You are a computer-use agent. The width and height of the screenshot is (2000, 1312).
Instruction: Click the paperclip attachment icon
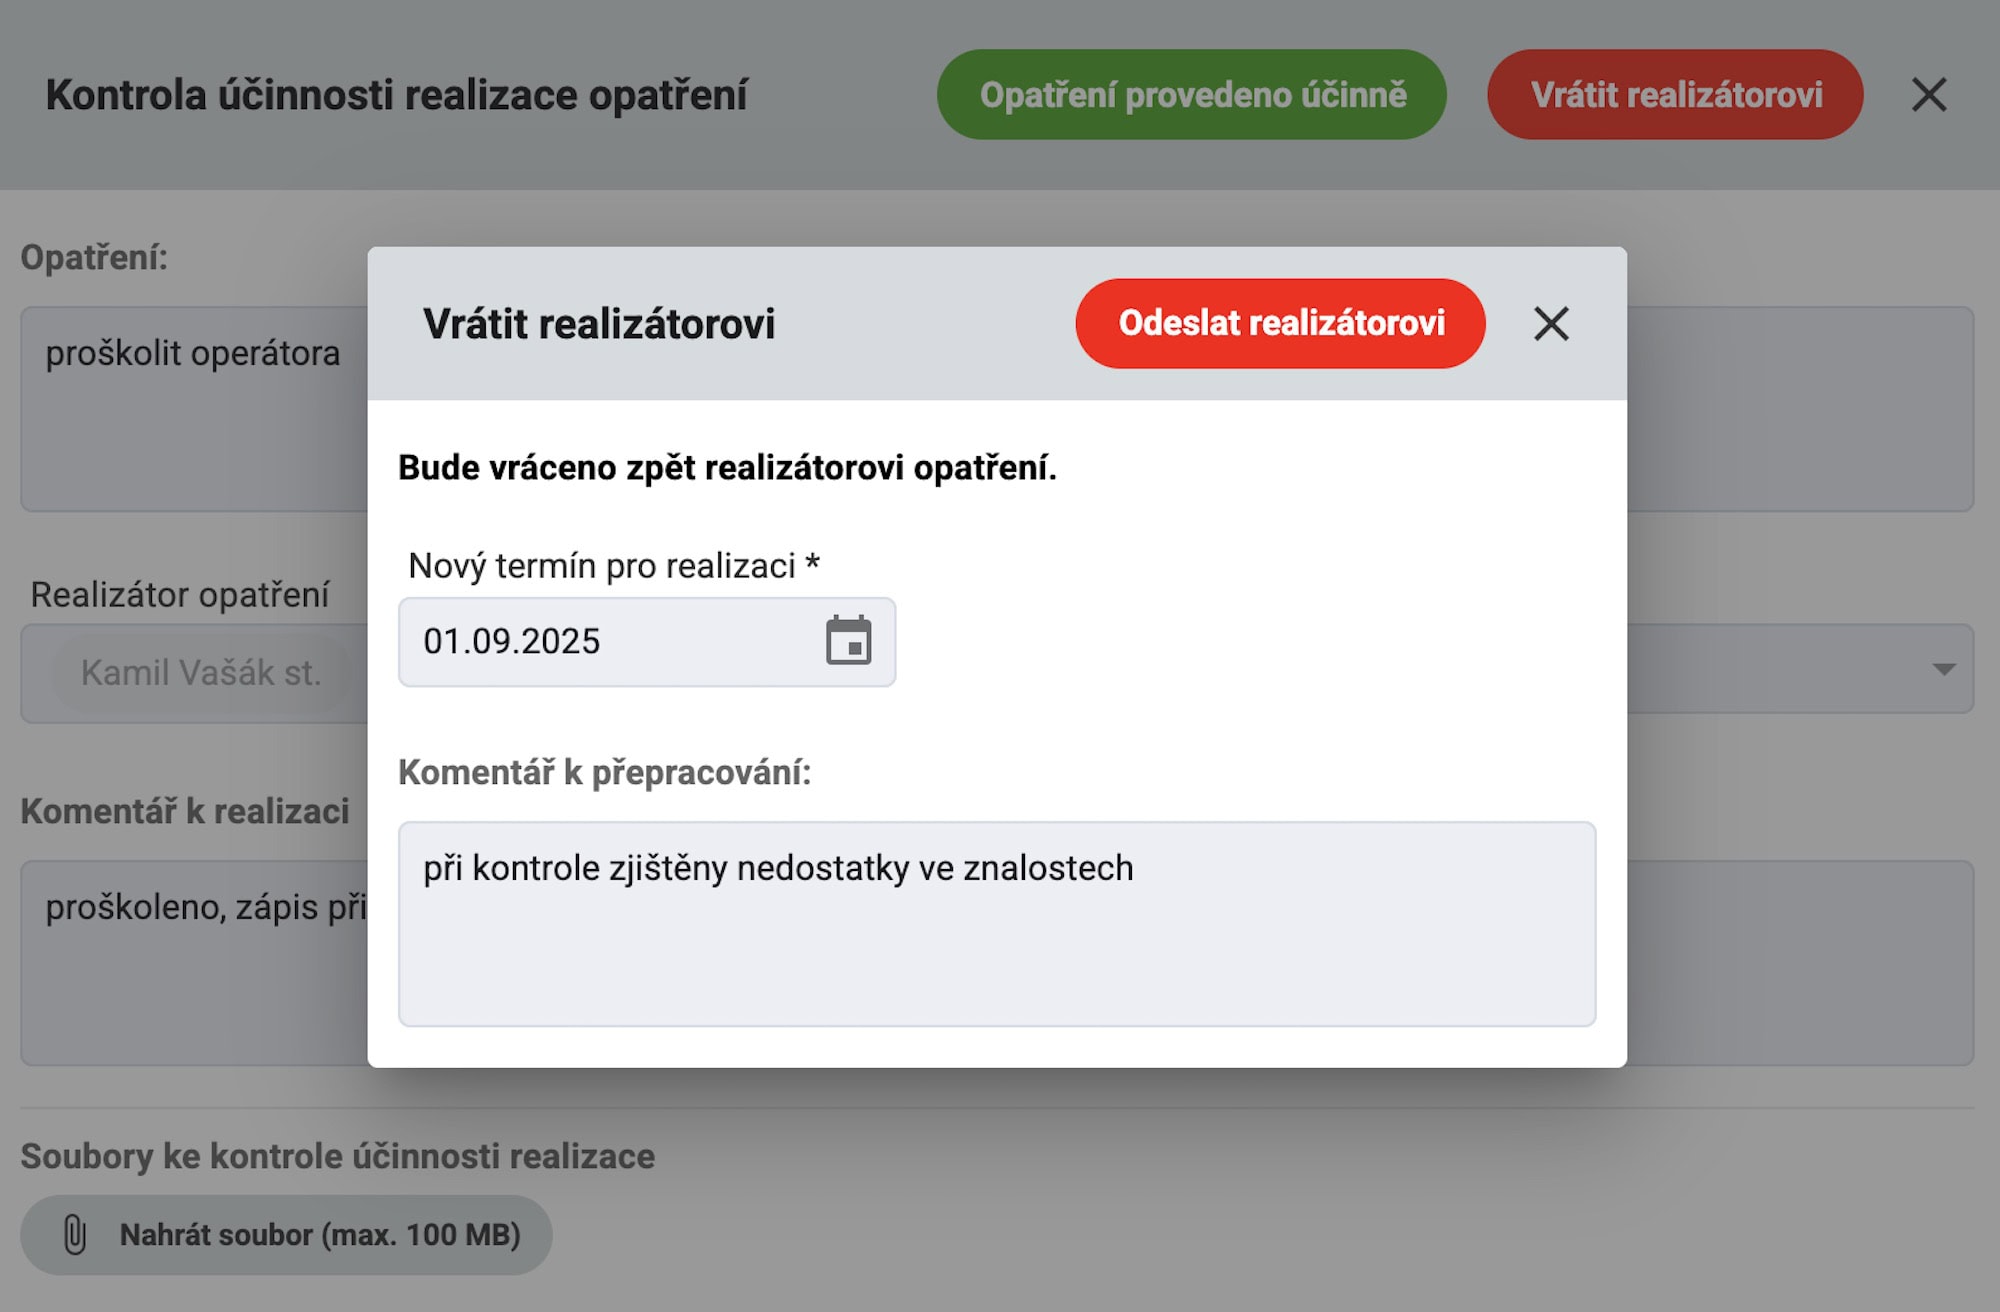pos(75,1235)
